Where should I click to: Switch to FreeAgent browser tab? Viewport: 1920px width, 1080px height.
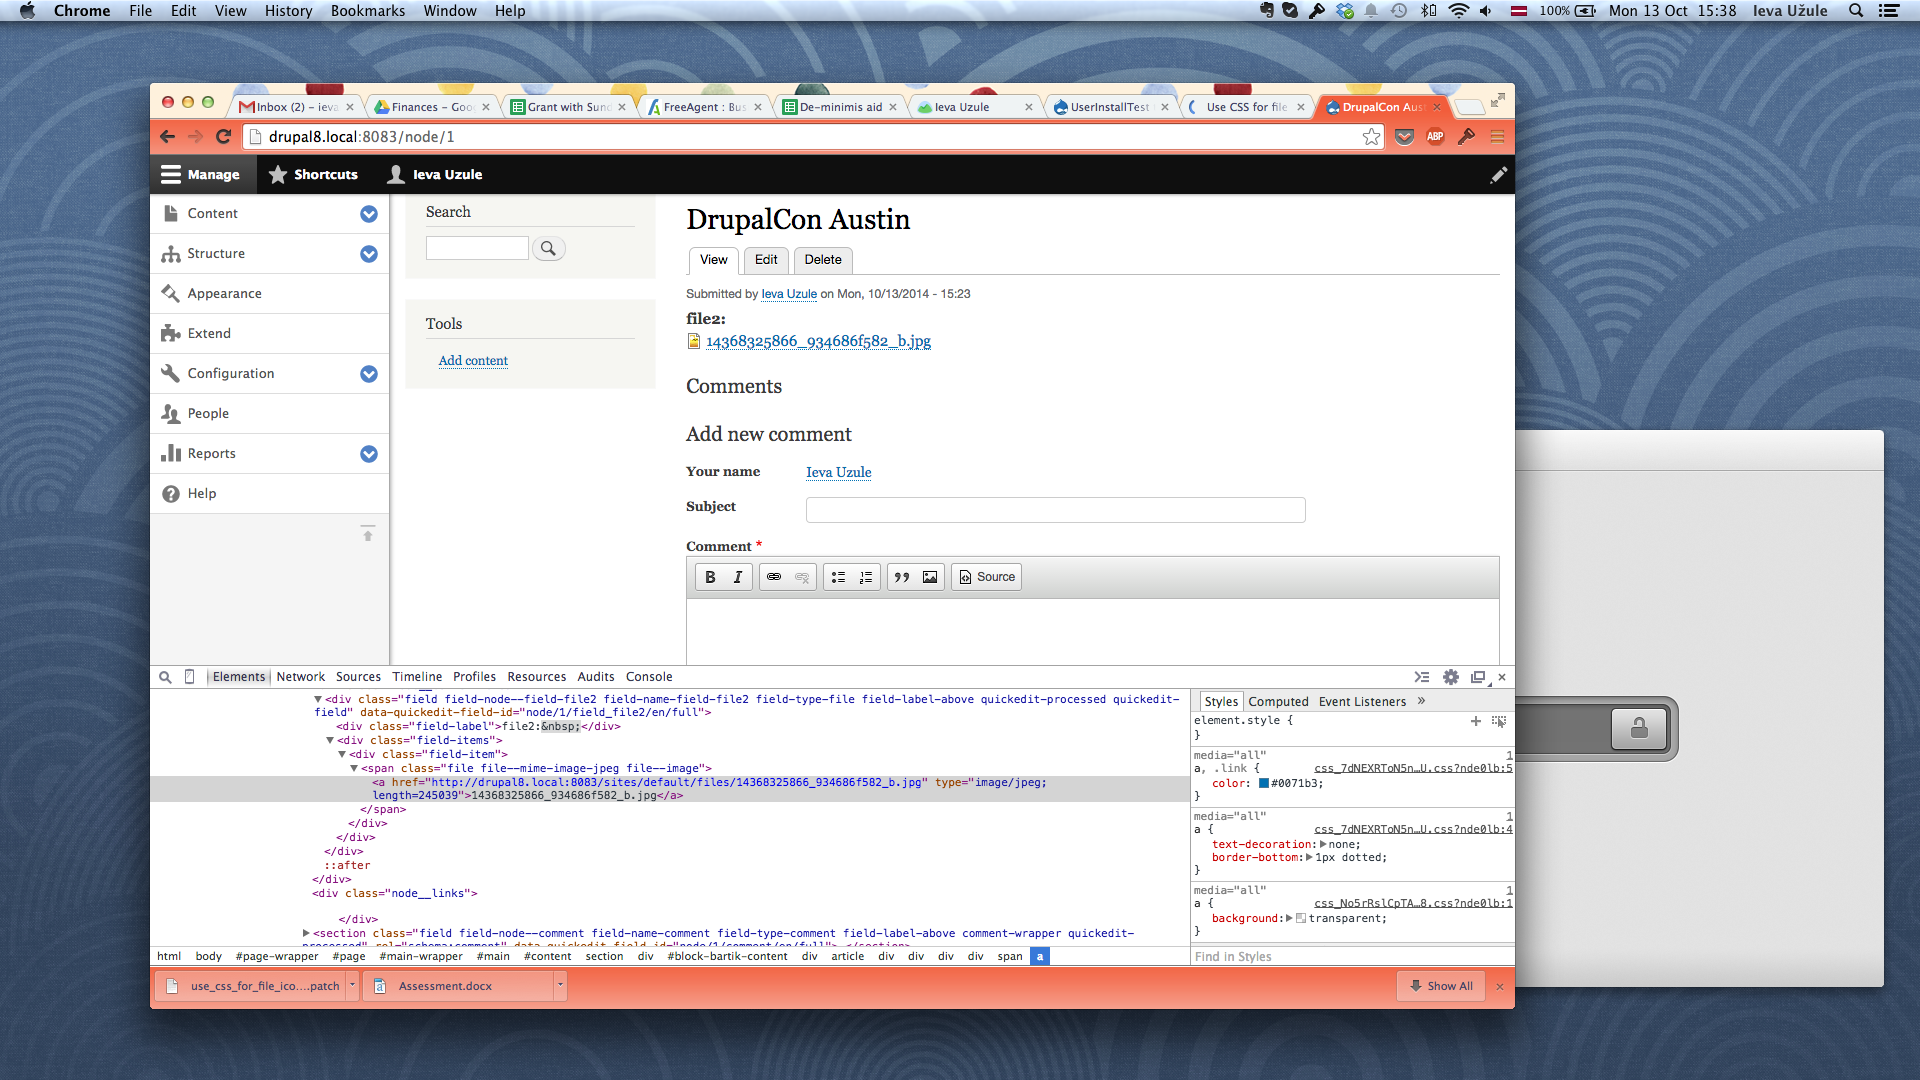[x=704, y=107]
